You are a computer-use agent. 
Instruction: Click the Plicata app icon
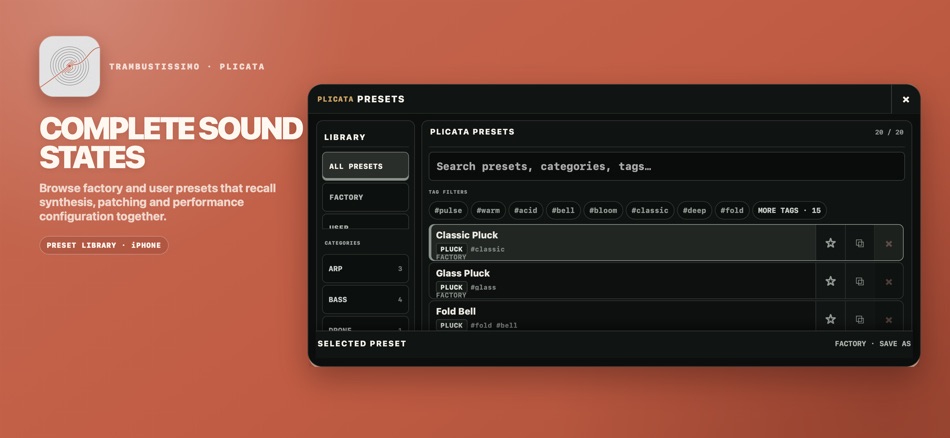click(70, 66)
